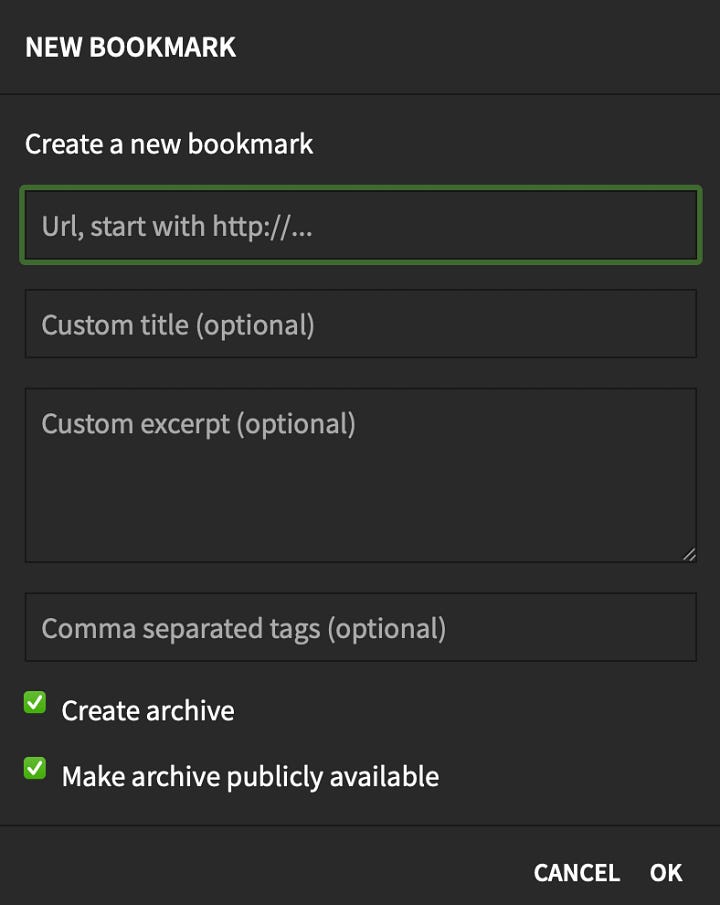Click 'Make archive publicly available' label
The image size is (720, 905).
[250, 776]
